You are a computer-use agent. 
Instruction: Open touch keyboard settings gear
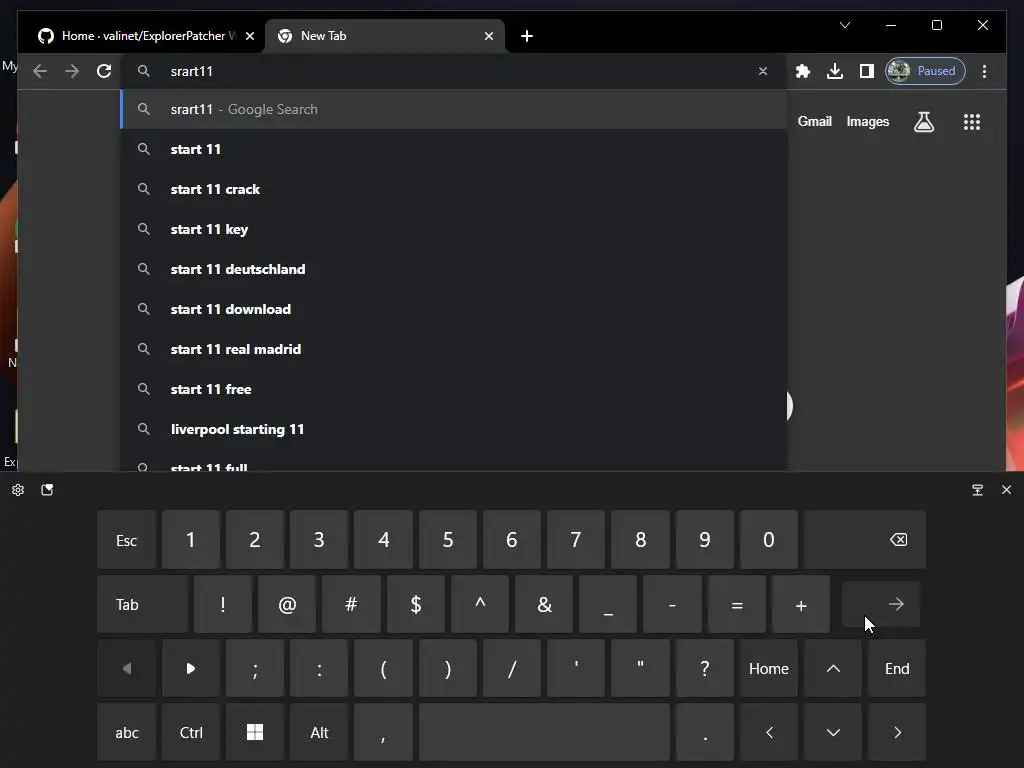click(x=18, y=490)
